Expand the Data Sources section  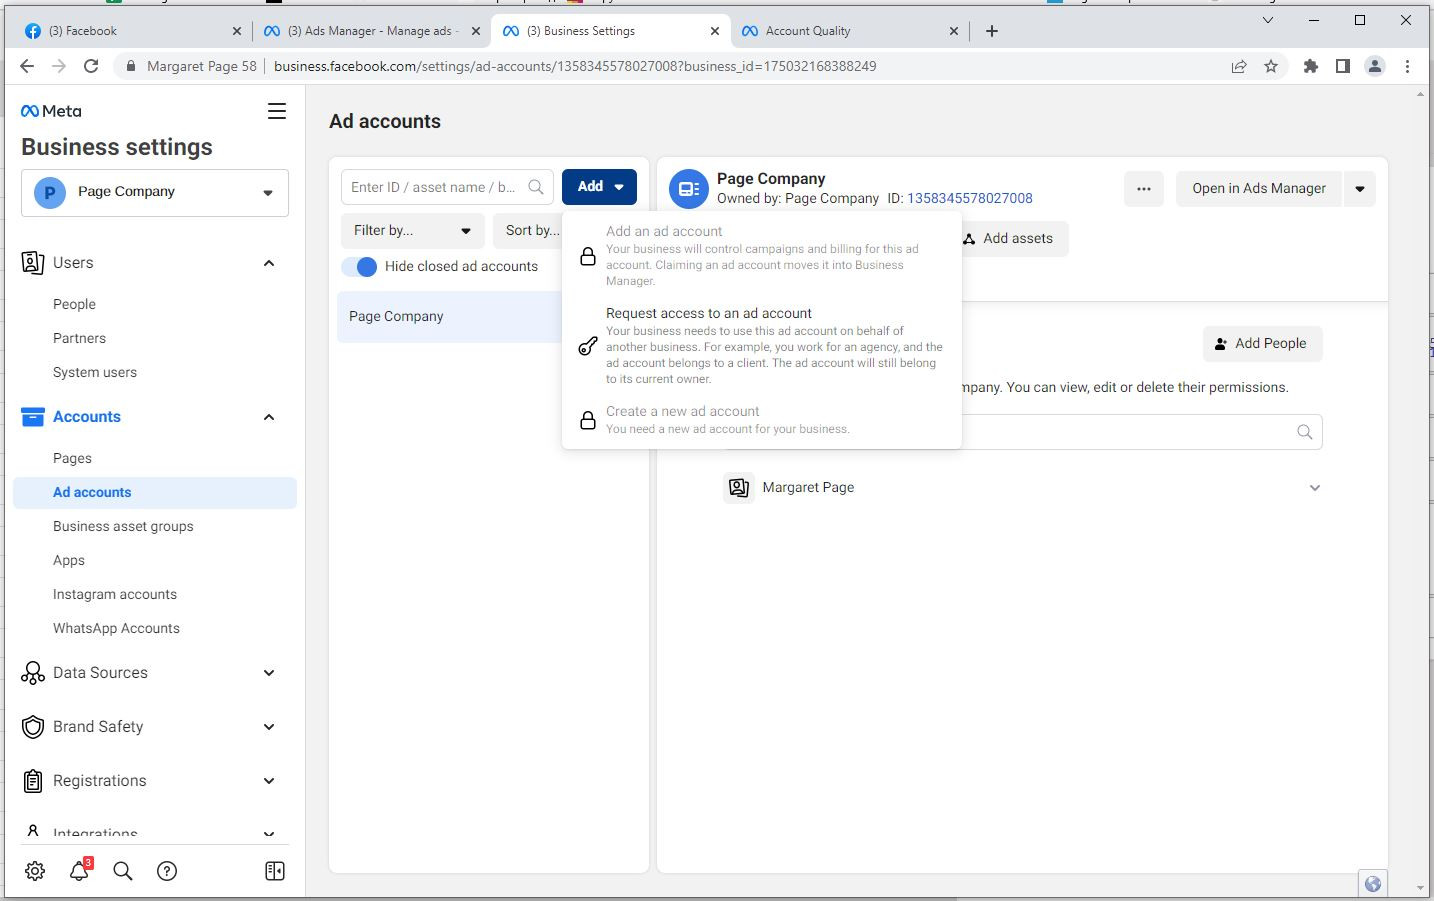point(269,673)
